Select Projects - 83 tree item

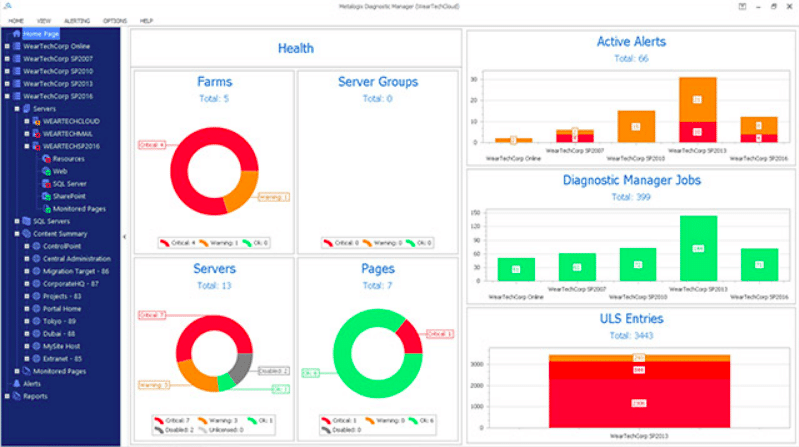(62, 296)
